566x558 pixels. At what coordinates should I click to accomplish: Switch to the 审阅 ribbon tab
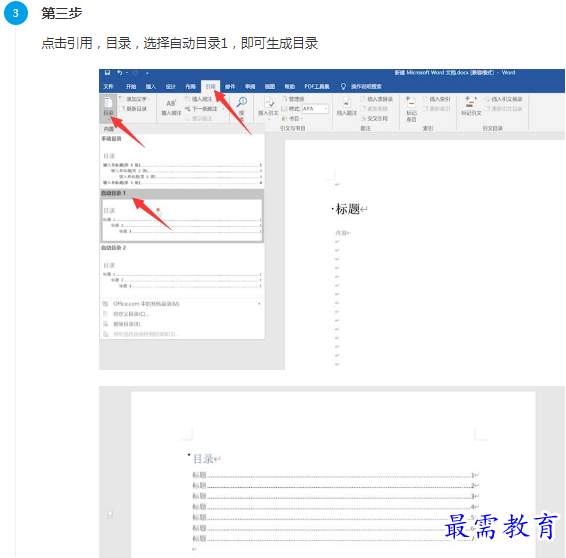(250, 87)
